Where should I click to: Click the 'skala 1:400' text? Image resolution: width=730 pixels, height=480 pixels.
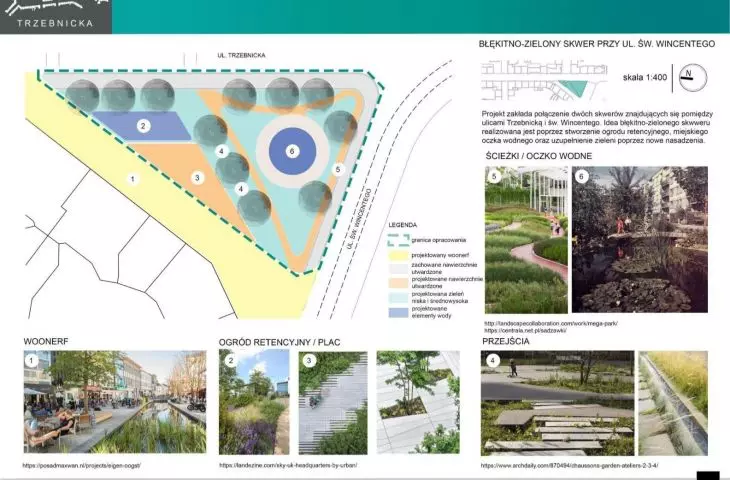(x=645, y=77)
